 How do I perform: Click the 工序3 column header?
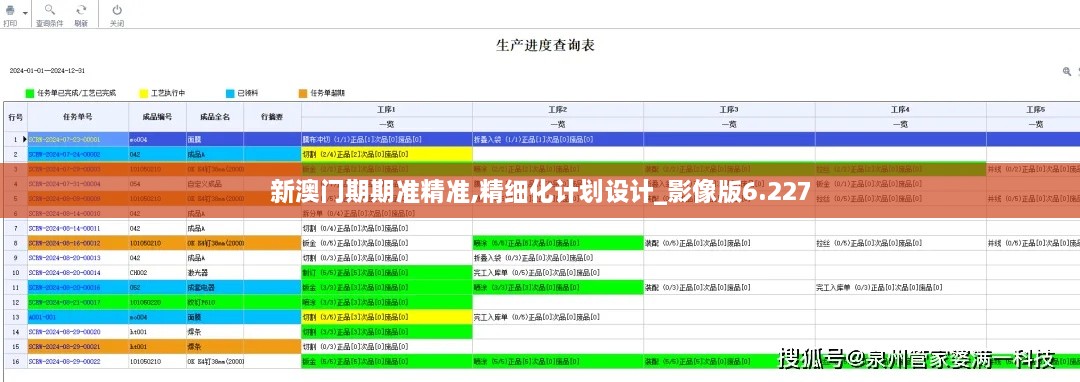[729, 109]
